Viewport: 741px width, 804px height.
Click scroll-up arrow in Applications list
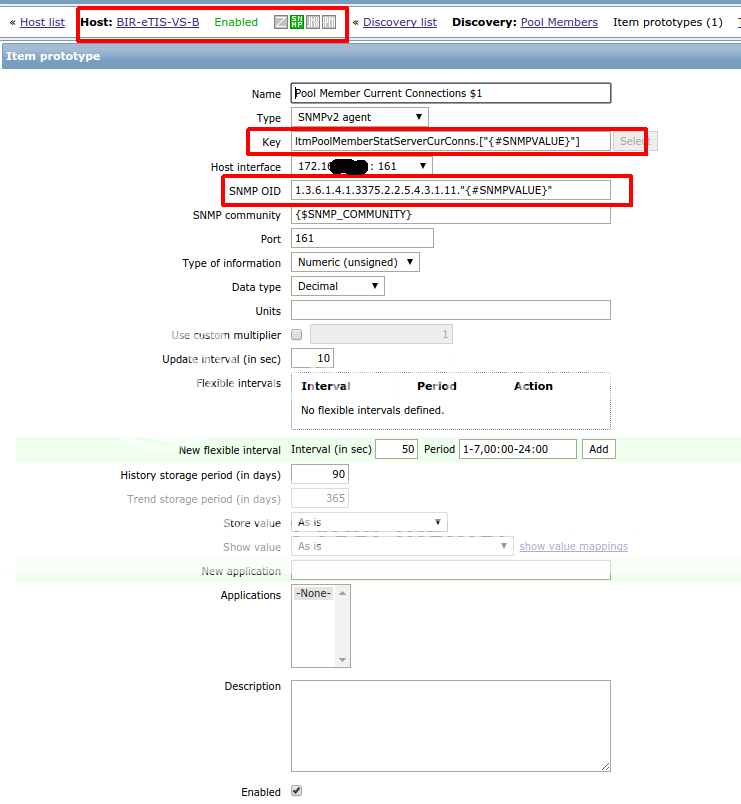[x=343, y=593]
